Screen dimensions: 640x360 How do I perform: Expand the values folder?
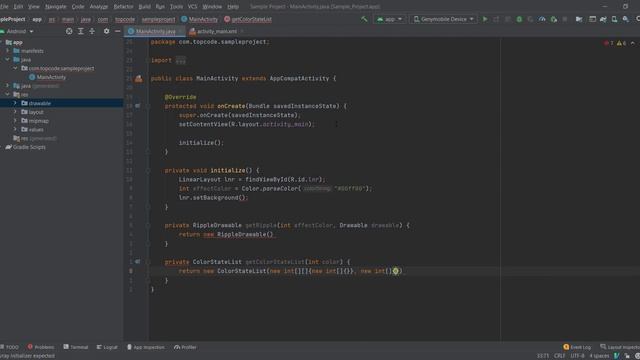point(15,129)
